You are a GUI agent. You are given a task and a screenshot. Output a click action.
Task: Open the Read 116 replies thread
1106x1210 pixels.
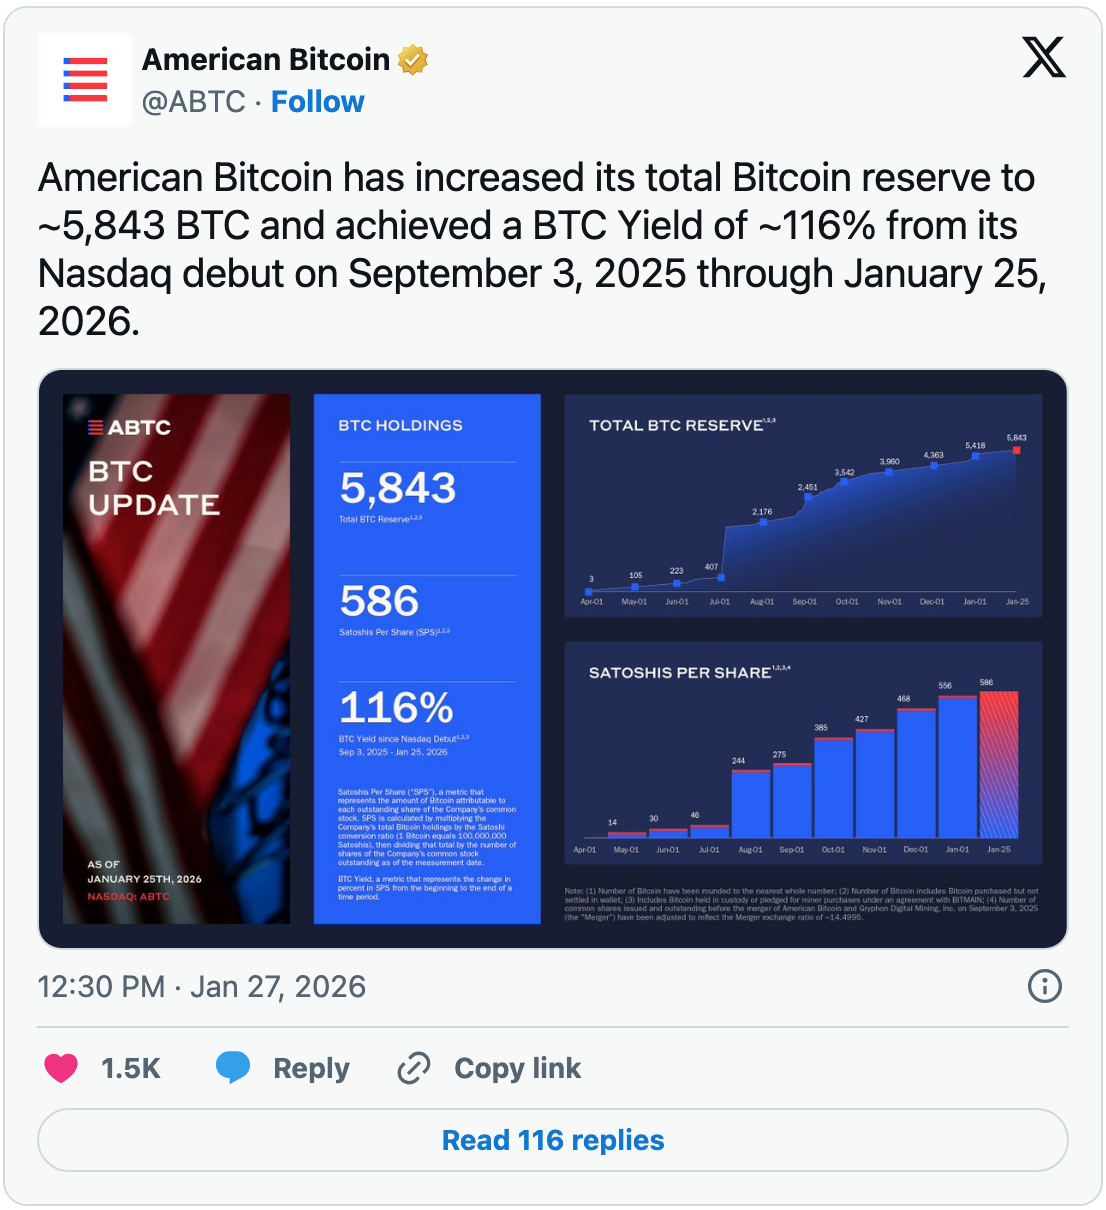coord(553,1139)
